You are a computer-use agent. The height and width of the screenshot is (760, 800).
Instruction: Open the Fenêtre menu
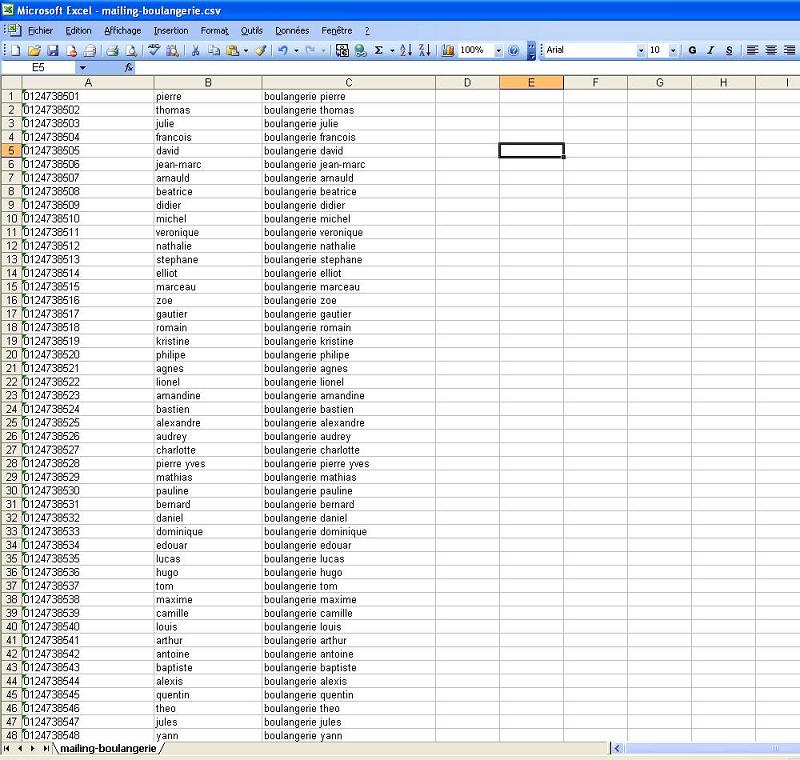point(337,31)
